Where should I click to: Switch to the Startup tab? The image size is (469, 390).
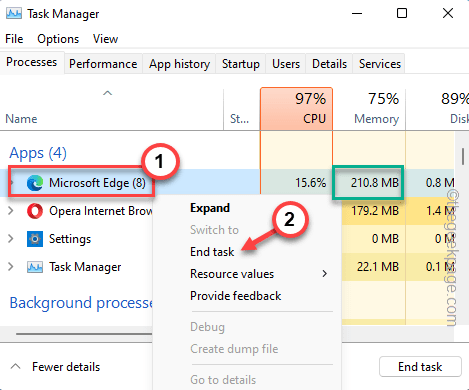click(241, 64)
